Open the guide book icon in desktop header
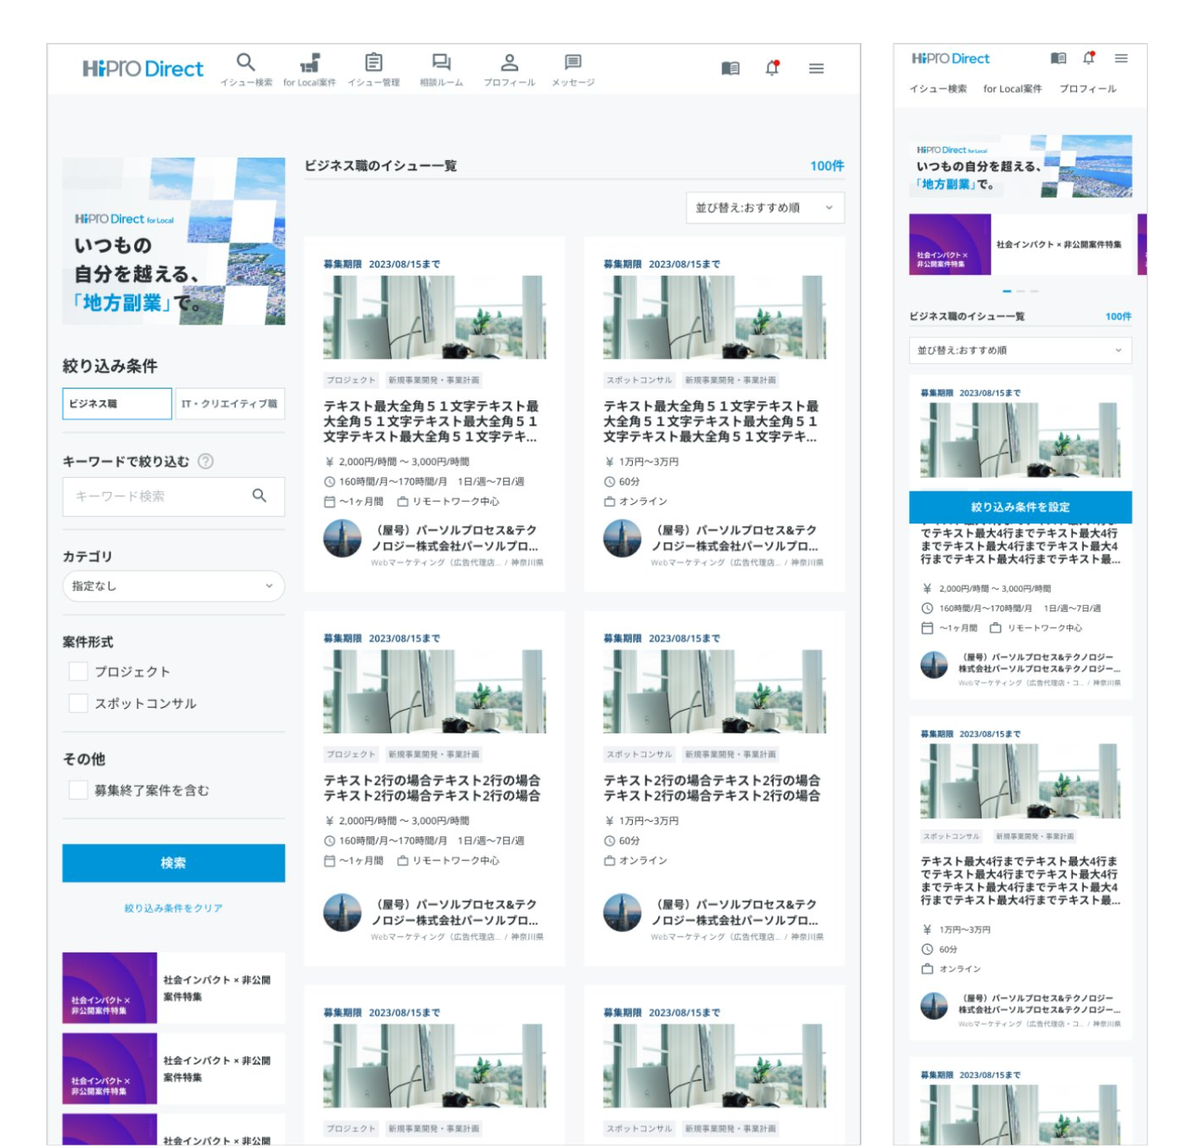Screen dimensions: 1200x1148 pyautogui.click(x=731, y=68)
